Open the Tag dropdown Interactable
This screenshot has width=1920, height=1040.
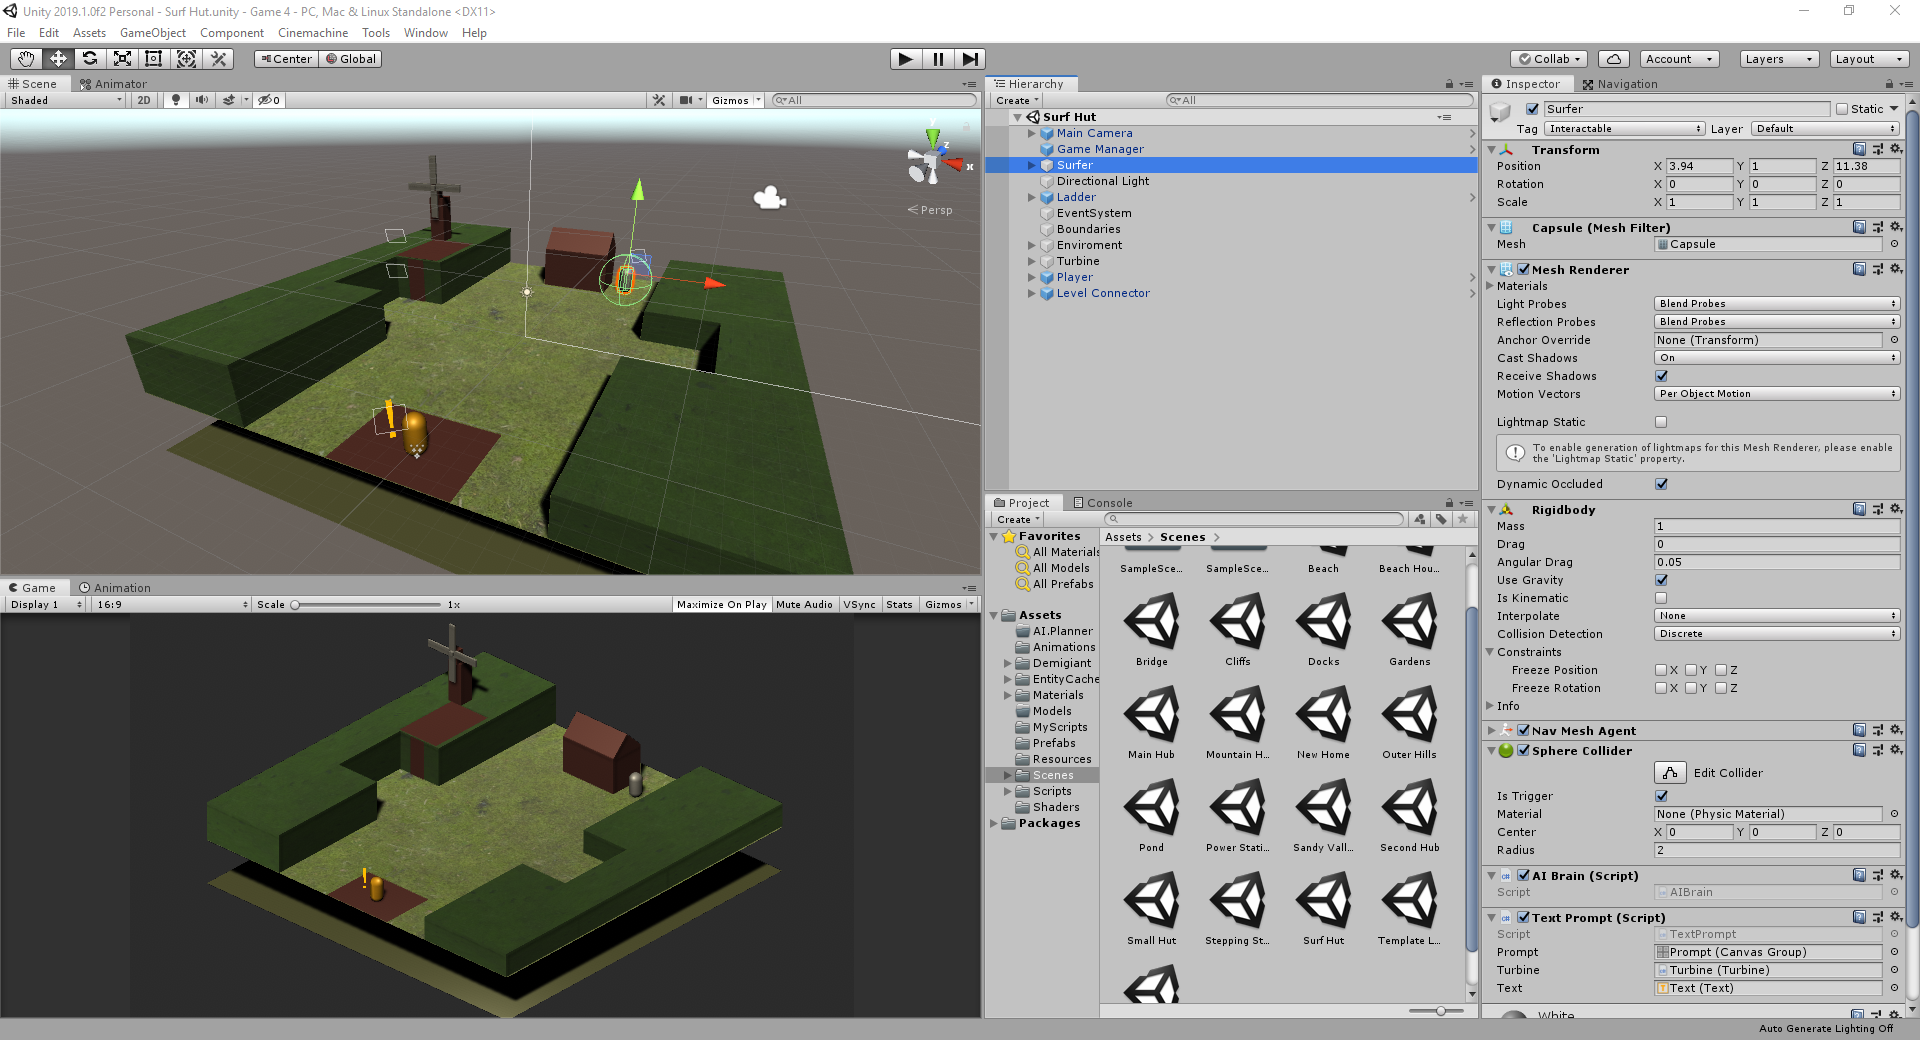pyautogui.click(x=1624, y=129)
